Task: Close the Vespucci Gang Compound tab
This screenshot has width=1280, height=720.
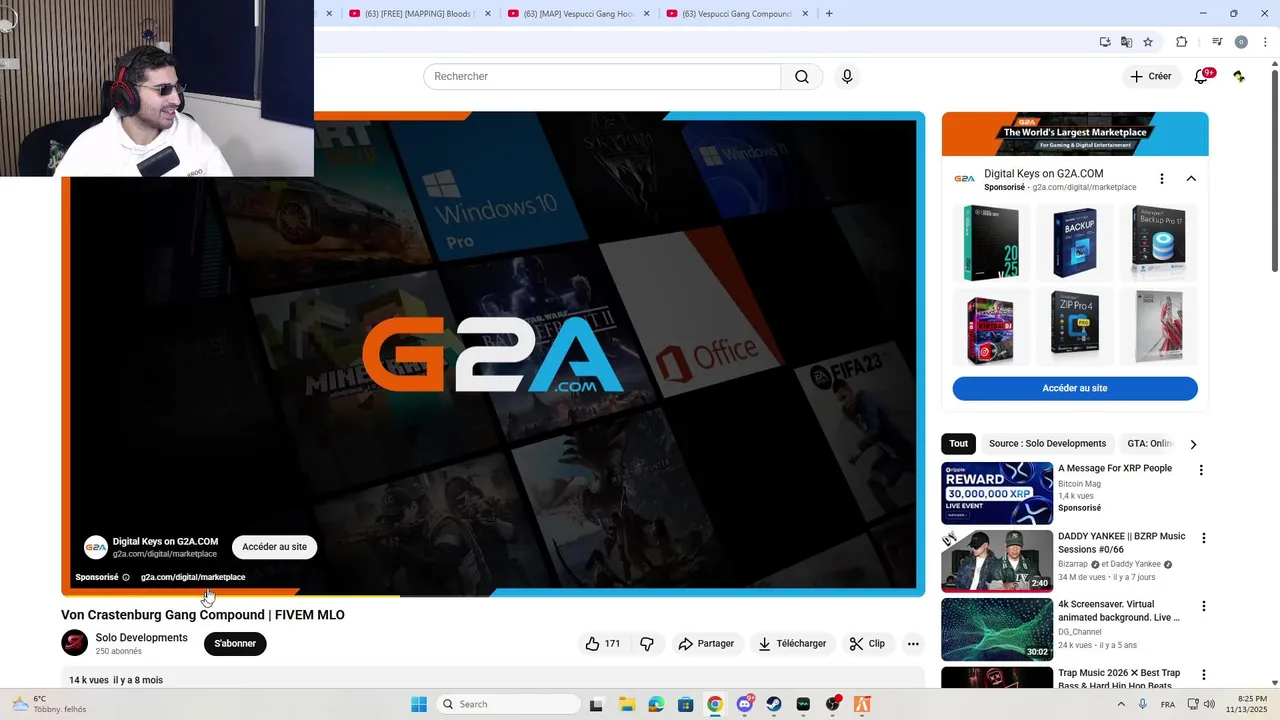Action: point(806,14)
